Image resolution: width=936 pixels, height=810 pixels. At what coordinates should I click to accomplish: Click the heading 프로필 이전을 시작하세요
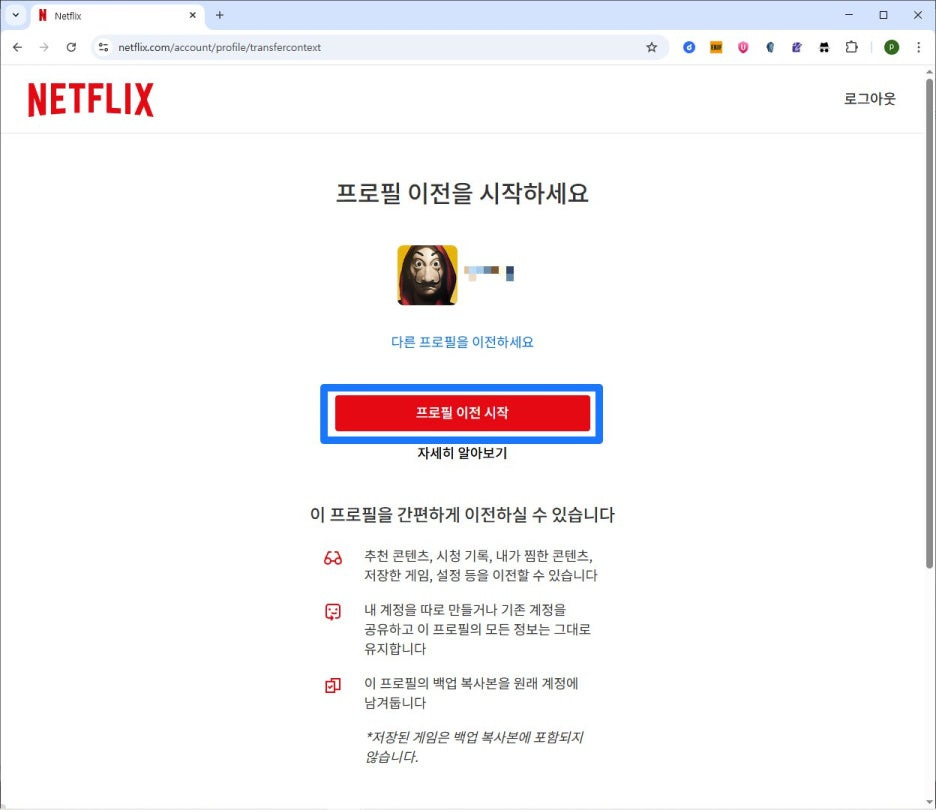(x=462, y=193)
